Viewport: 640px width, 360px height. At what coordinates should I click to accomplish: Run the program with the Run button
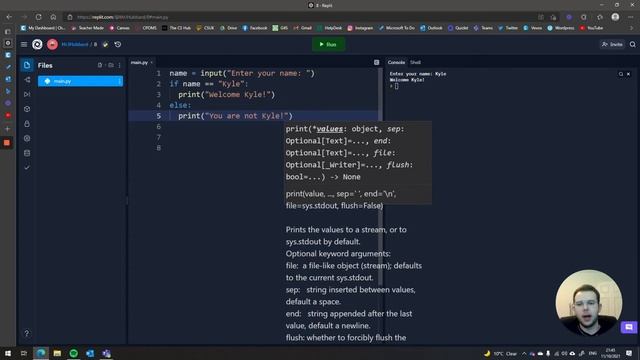(x=329, y=44)
